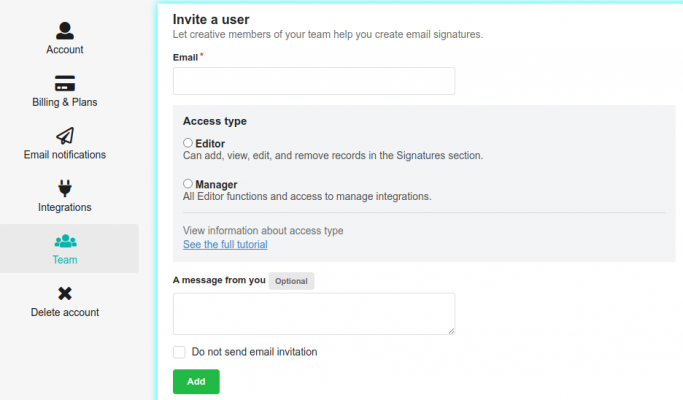This screenshot has height=400, width=683.
Task: Select the Team text label in sidebar
Action: pos(65,260)
